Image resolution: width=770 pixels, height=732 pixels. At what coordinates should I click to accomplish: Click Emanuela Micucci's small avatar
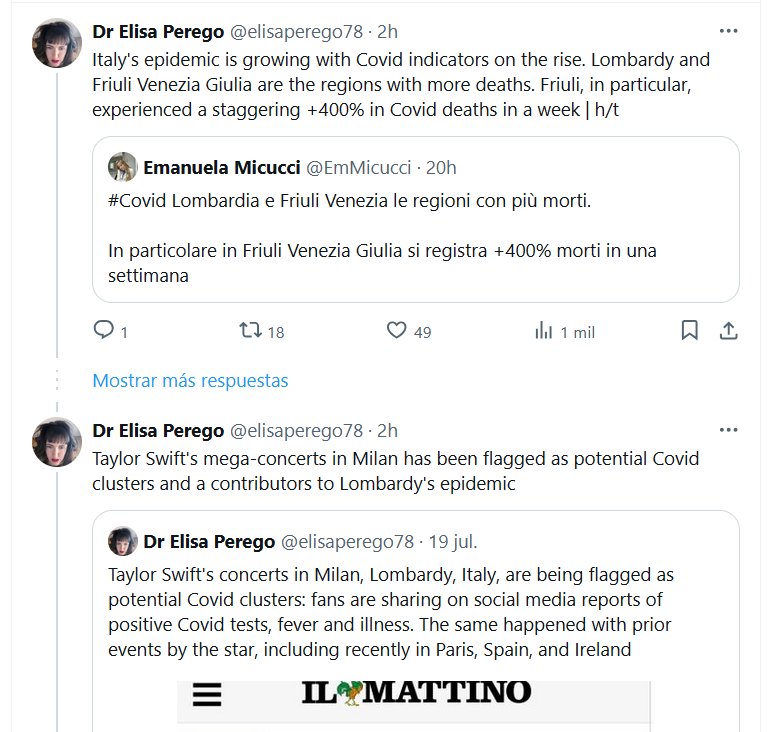click(122, 167)
